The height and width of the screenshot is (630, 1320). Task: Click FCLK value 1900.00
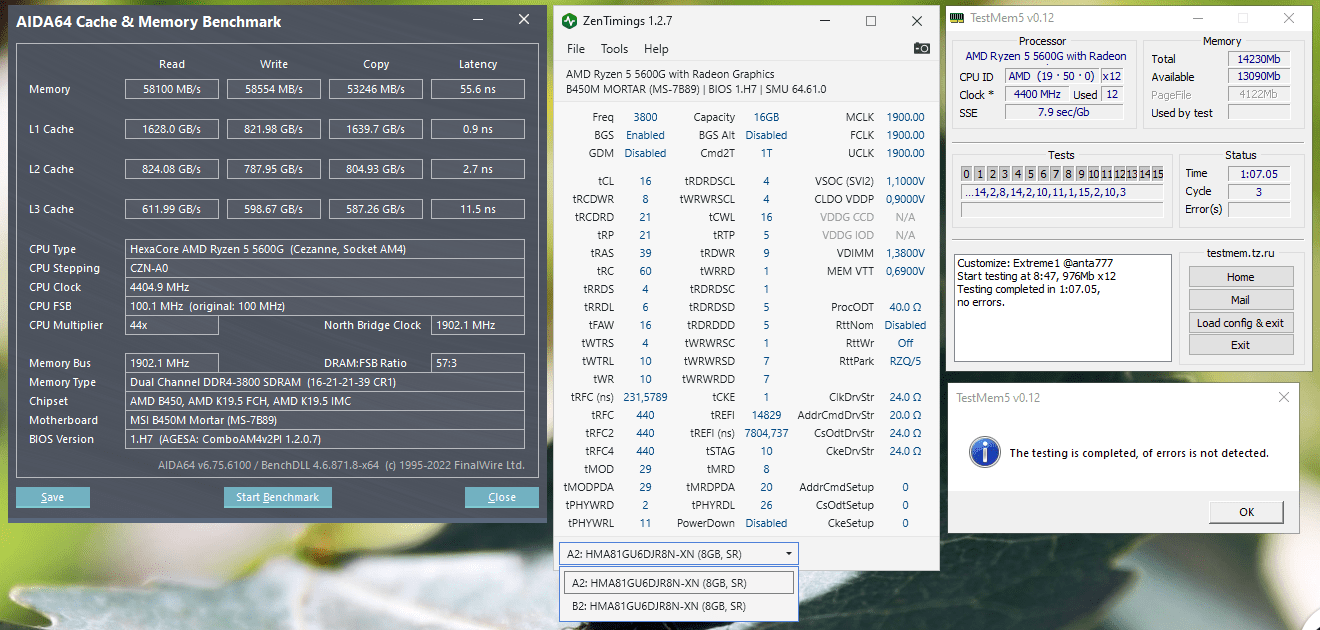905,135
